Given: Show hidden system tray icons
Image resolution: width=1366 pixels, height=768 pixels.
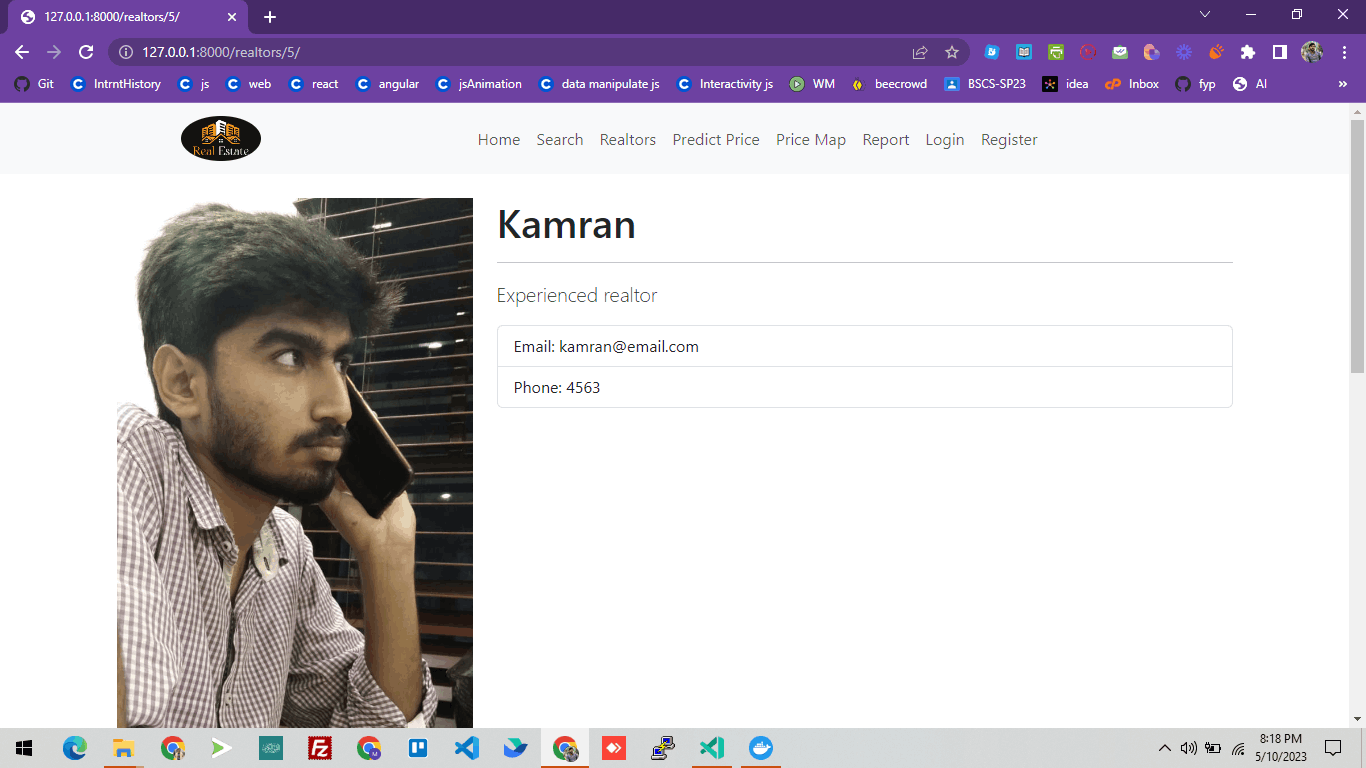Looking at the screenshot, I should [1164, 748].
